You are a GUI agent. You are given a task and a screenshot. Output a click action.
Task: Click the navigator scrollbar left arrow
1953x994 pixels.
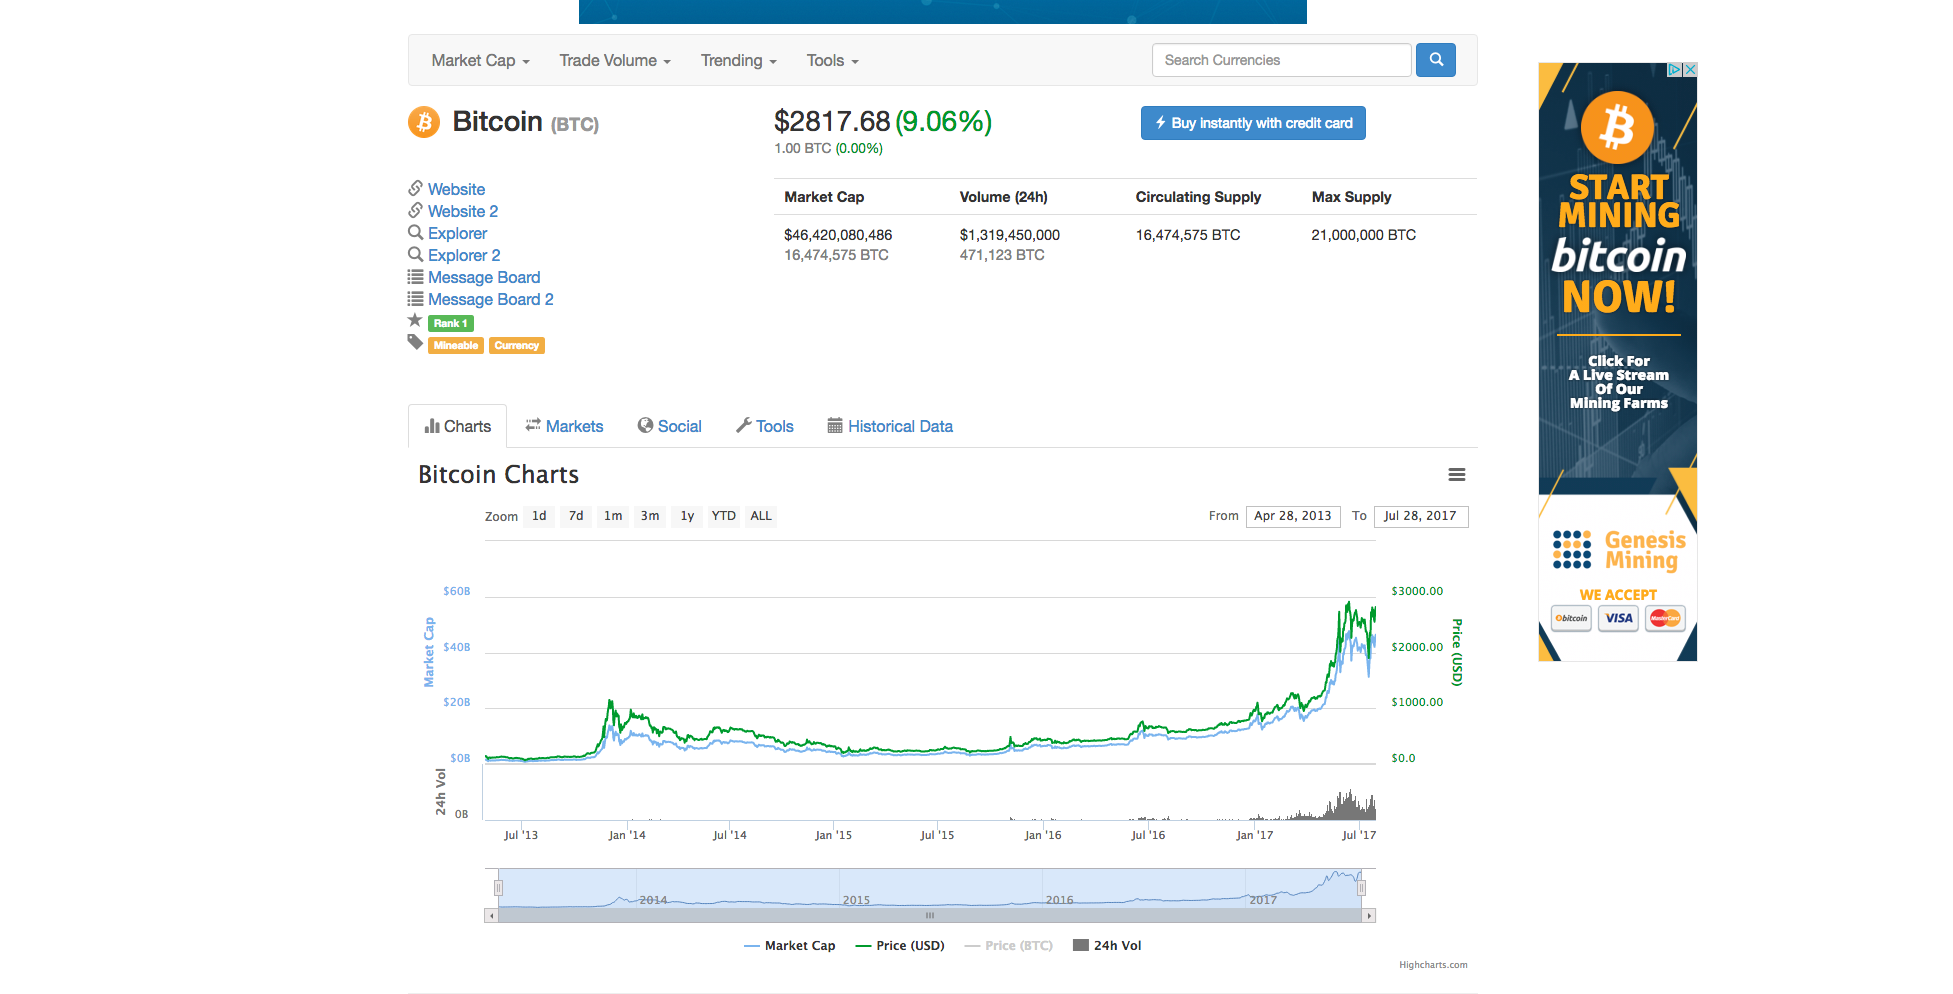491,916
